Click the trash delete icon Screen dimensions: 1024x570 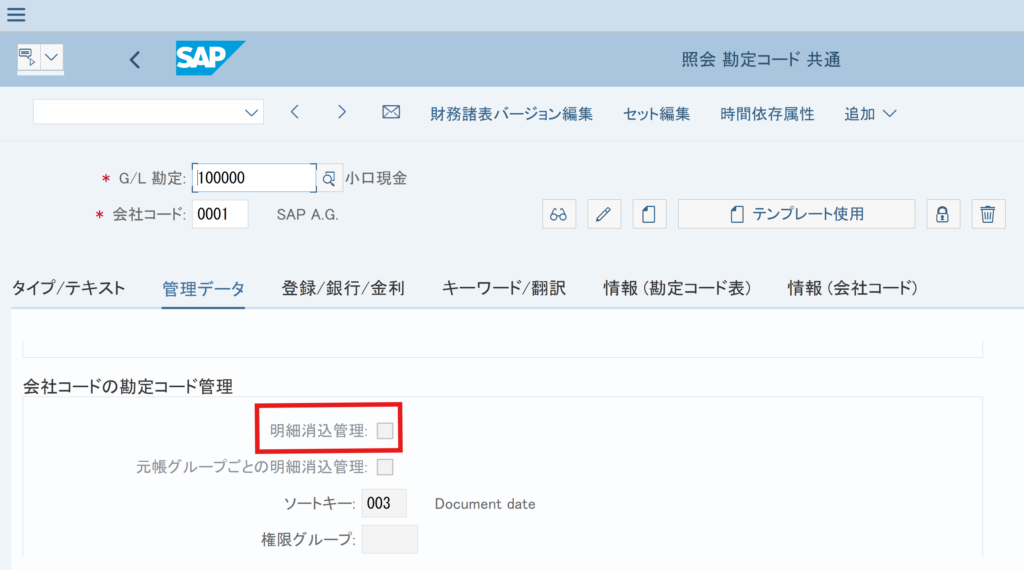tap(987, 214)
